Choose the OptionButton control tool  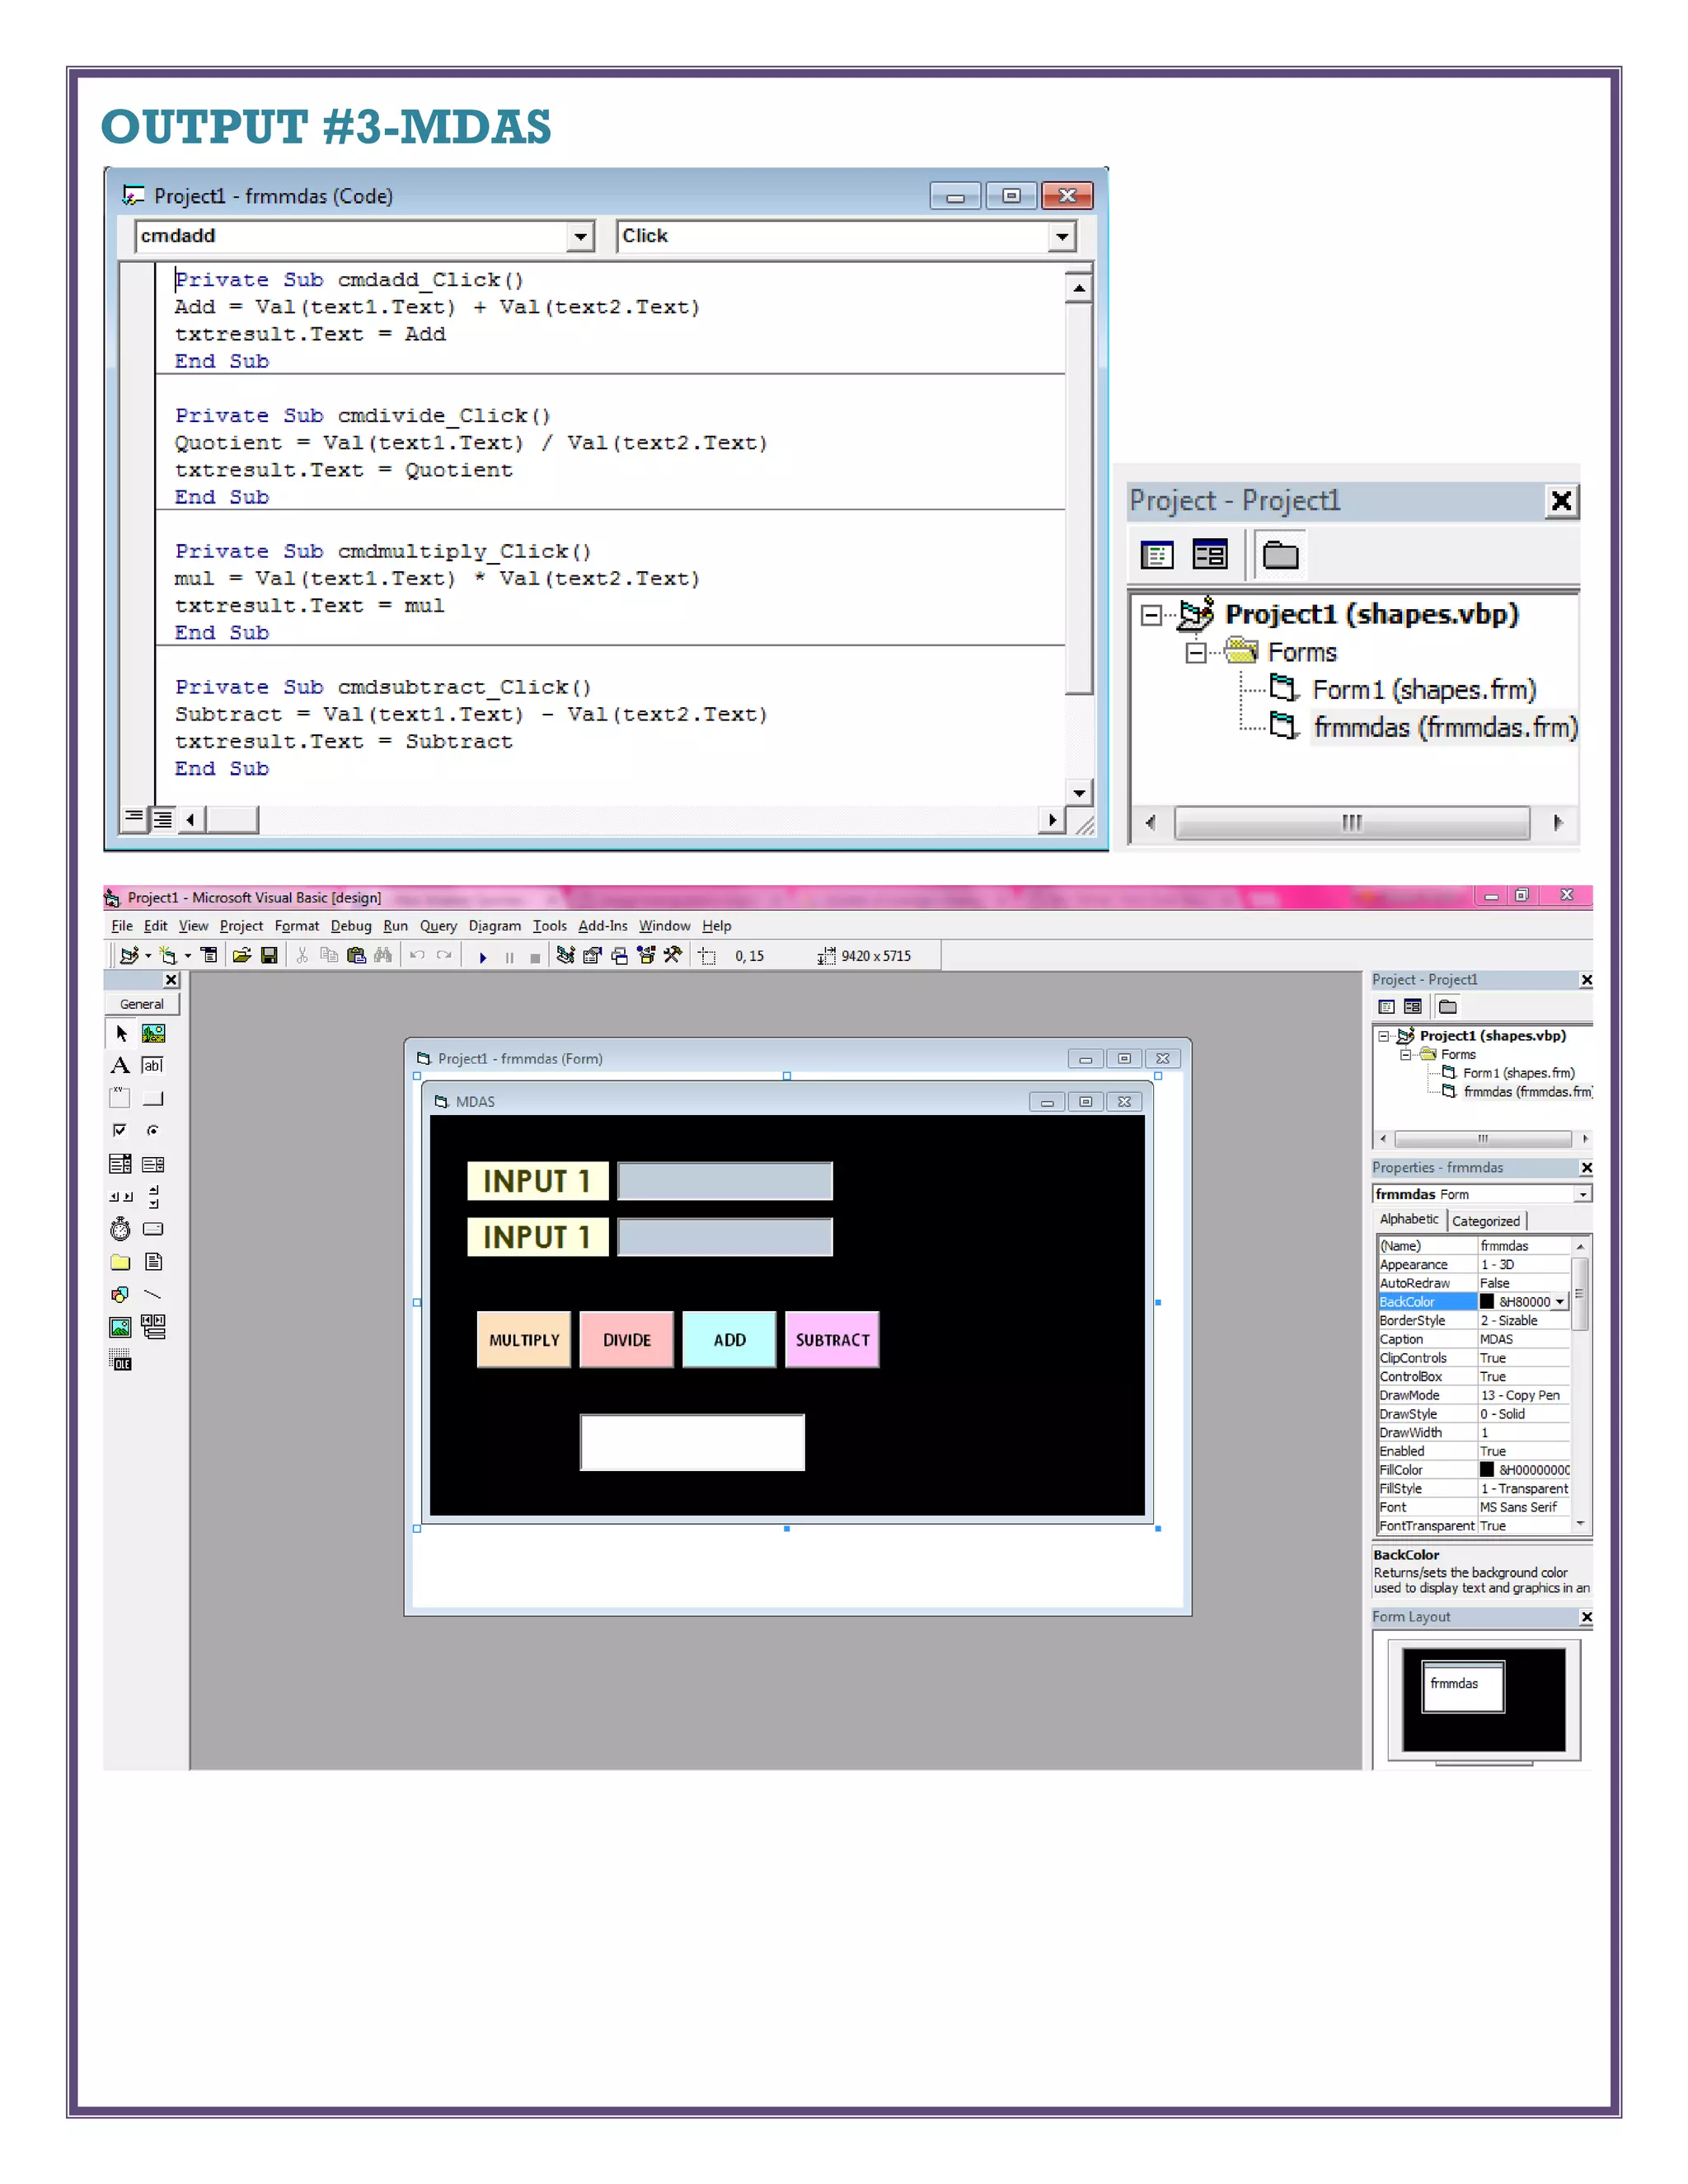(x=153, y=1130)
